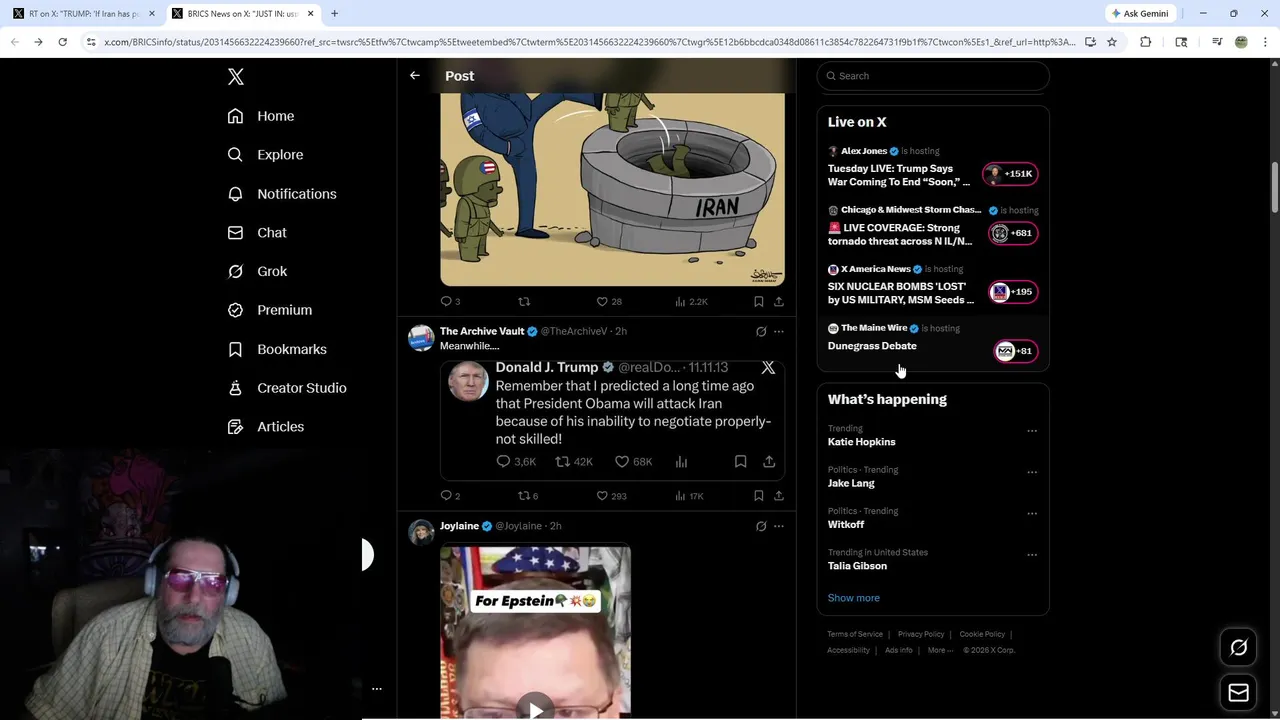Analytics icon in embedded Trump tweet

pyautogui.click(x=681, y=462)
